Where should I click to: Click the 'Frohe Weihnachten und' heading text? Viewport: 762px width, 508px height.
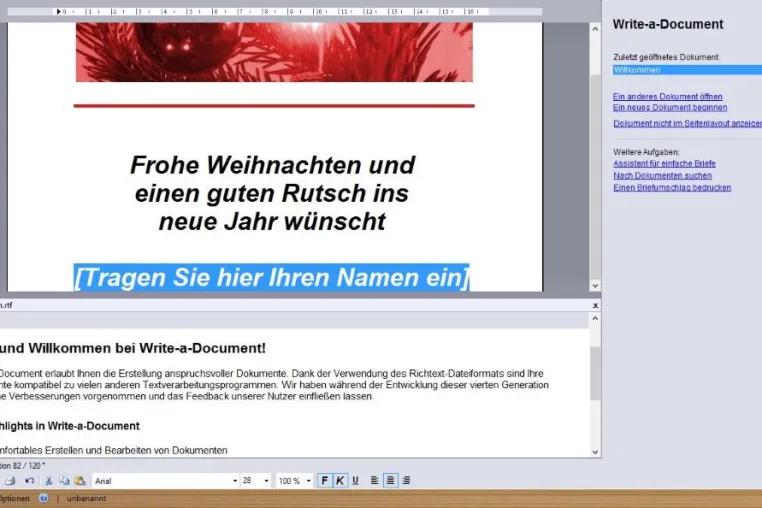tap(273, 165)
